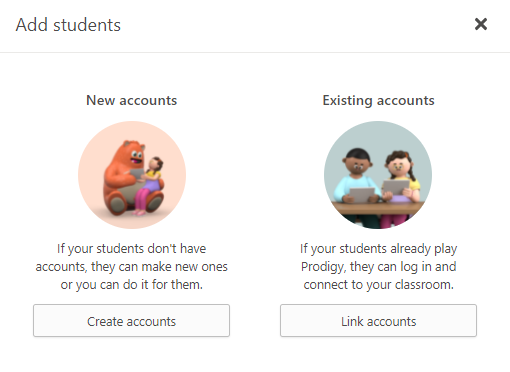Click the Add students dialog title
This screenshot has height=372, width=510.
(68, 25)
